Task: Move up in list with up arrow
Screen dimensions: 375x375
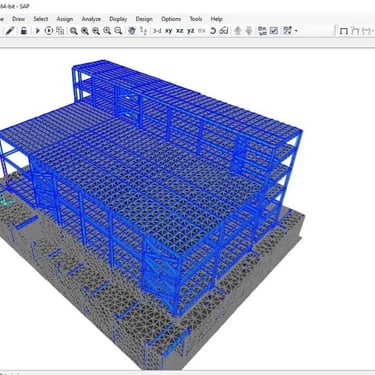Action: coord(238,31)
